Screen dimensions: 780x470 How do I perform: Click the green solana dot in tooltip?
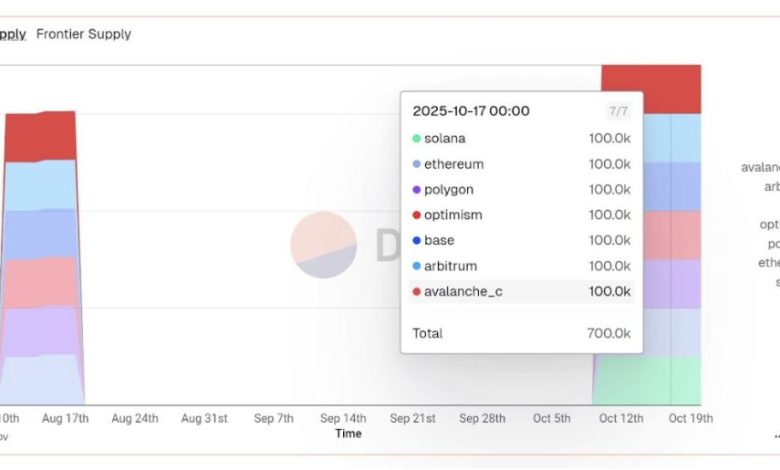[x=416, y=139]
